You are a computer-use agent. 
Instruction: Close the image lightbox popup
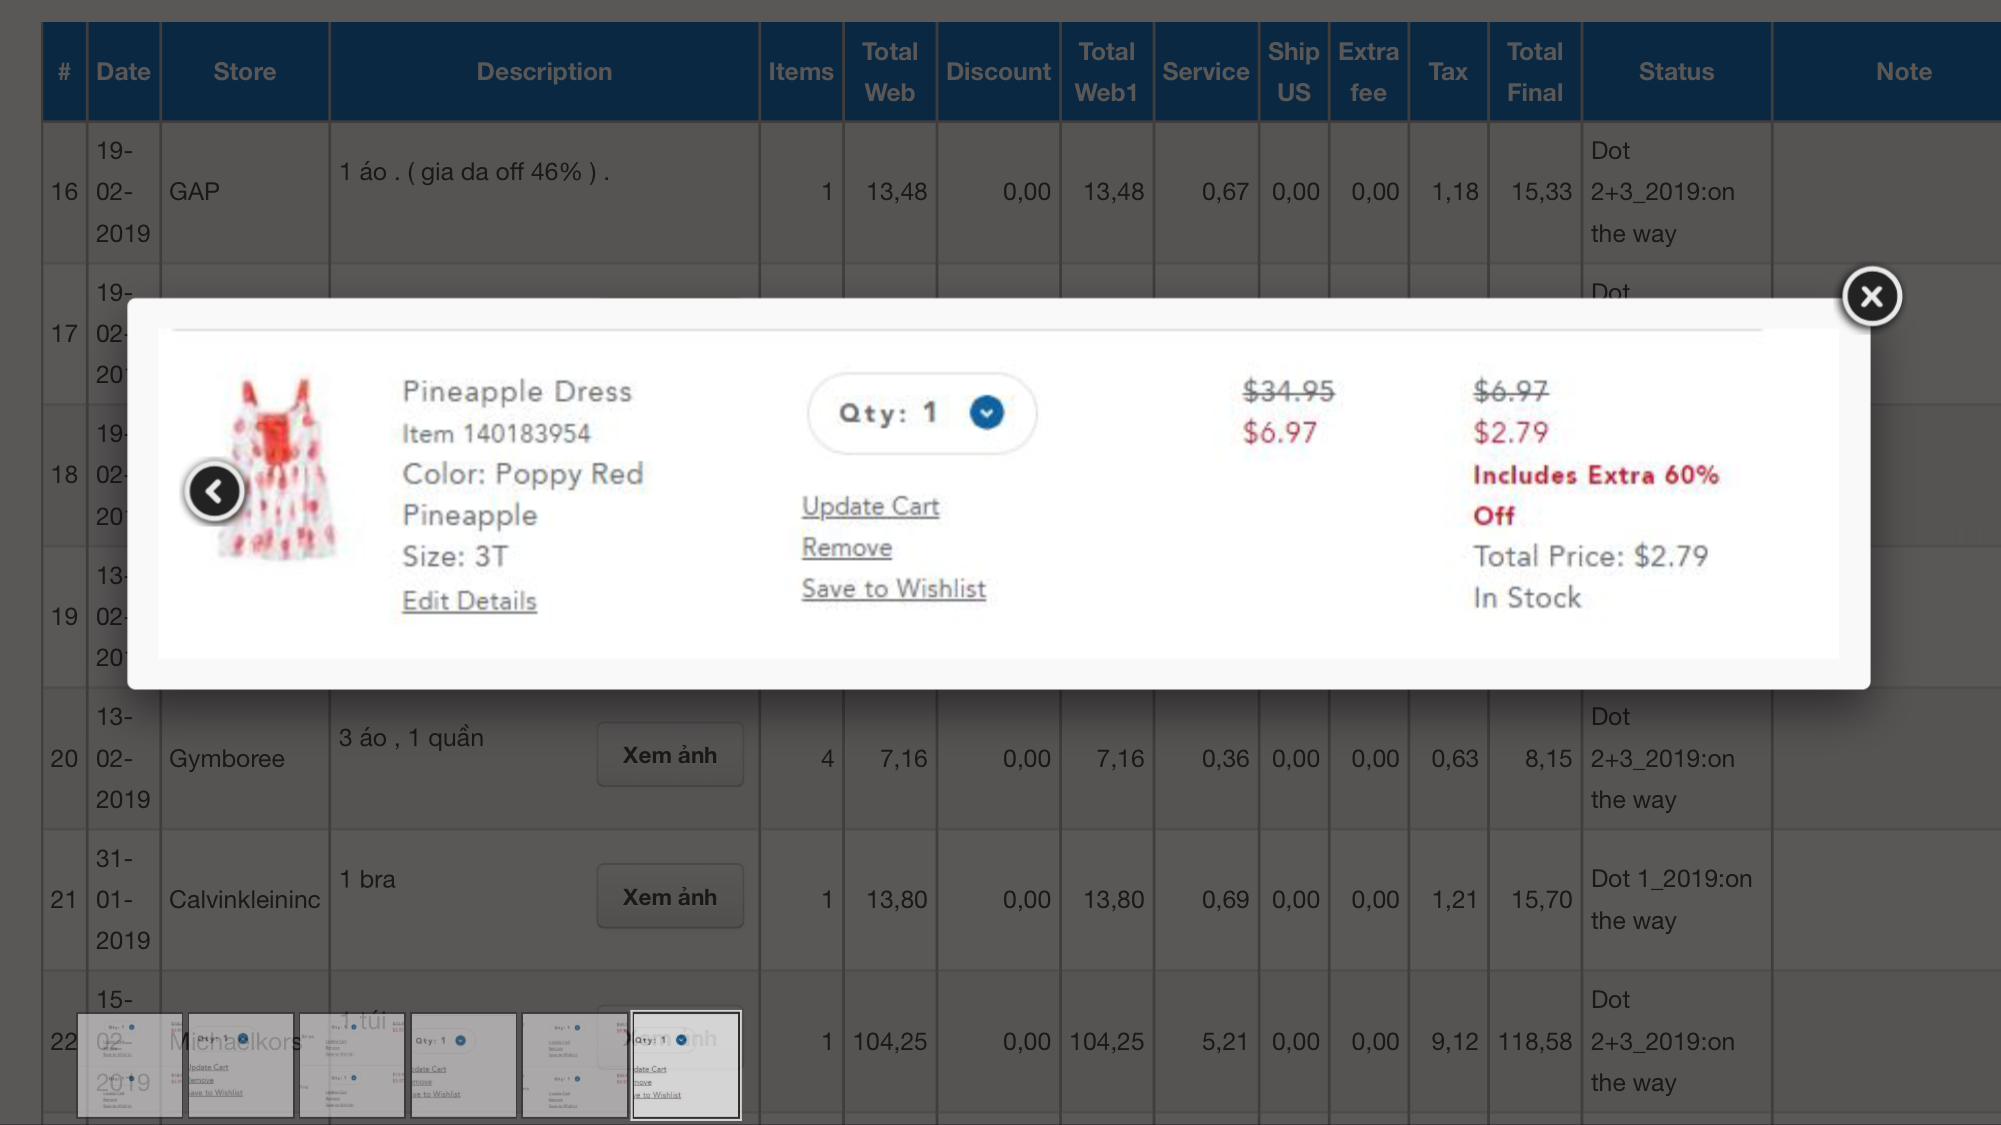tap(1871, 296)
